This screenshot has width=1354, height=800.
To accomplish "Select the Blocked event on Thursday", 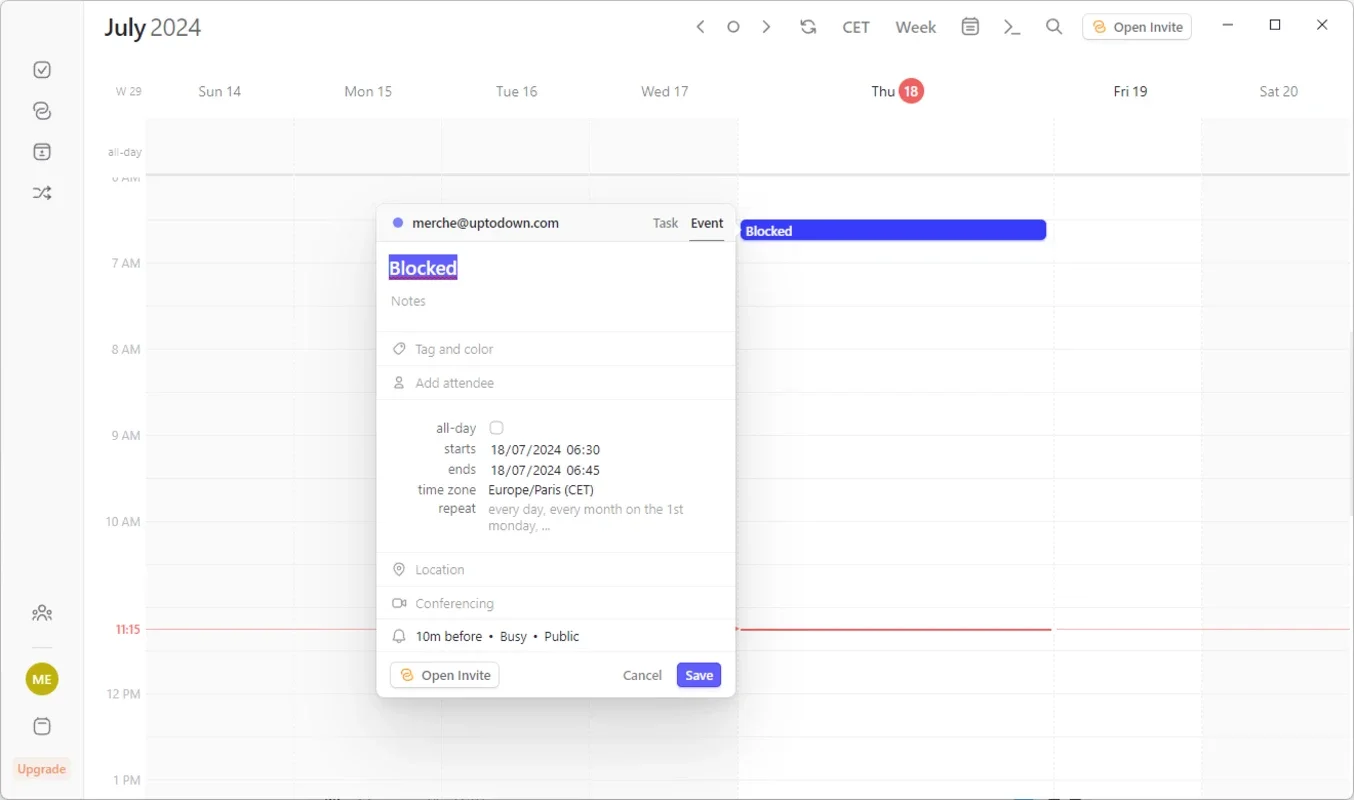I will click(893, 230).
